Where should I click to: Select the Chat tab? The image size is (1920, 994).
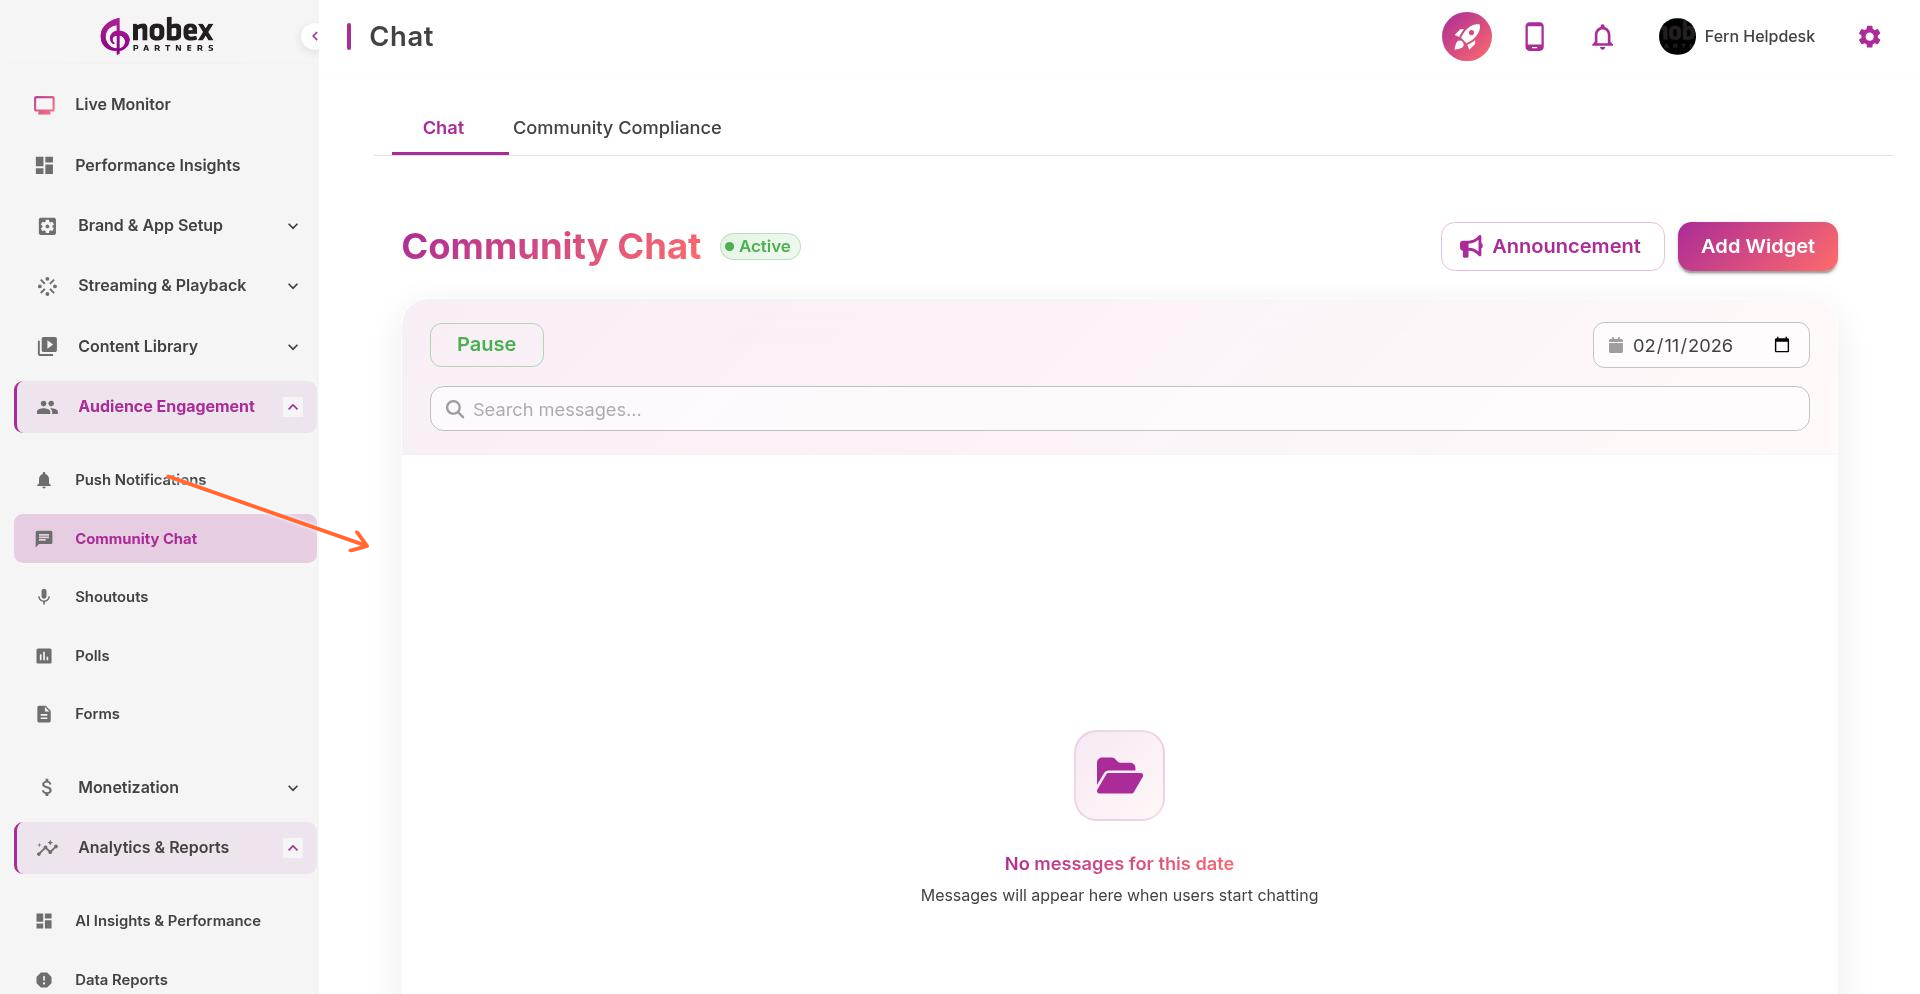pyautogui.click(x=443, y=127)
